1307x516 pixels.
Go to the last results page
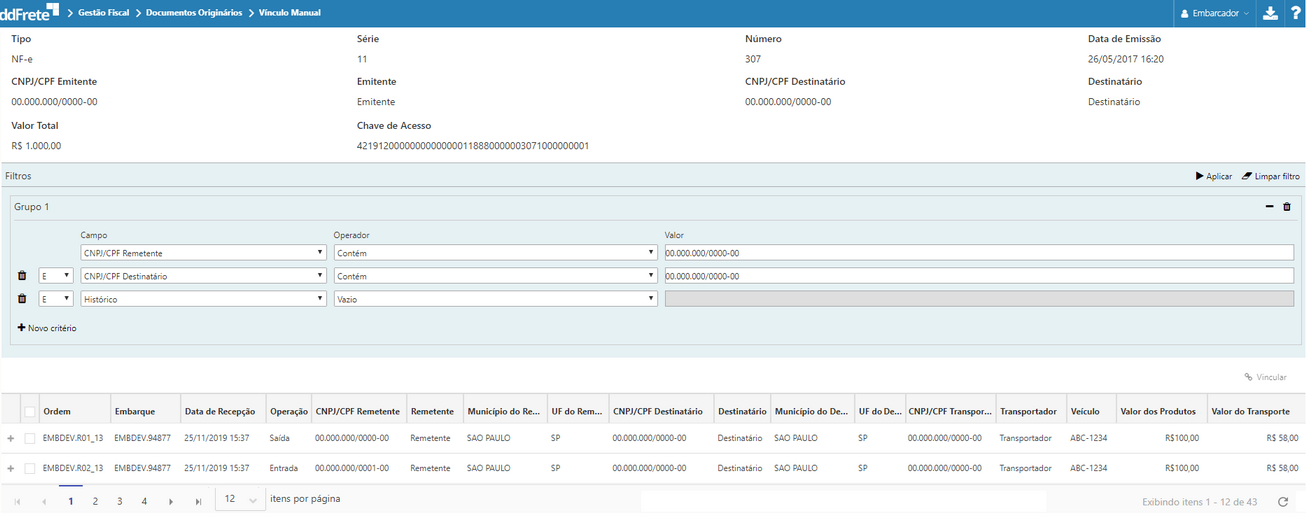198,501
